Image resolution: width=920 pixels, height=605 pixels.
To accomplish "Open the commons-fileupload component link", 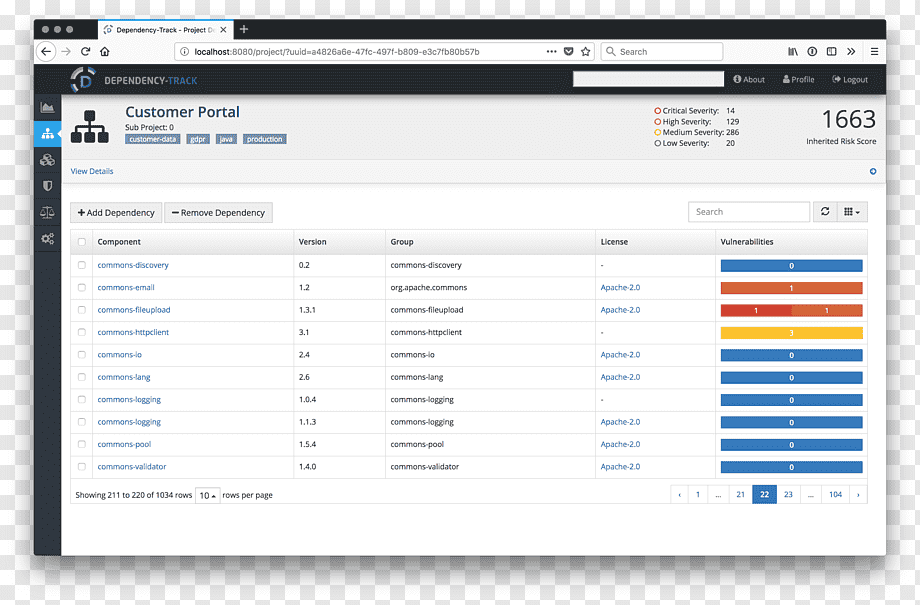I will pos(134,310).
